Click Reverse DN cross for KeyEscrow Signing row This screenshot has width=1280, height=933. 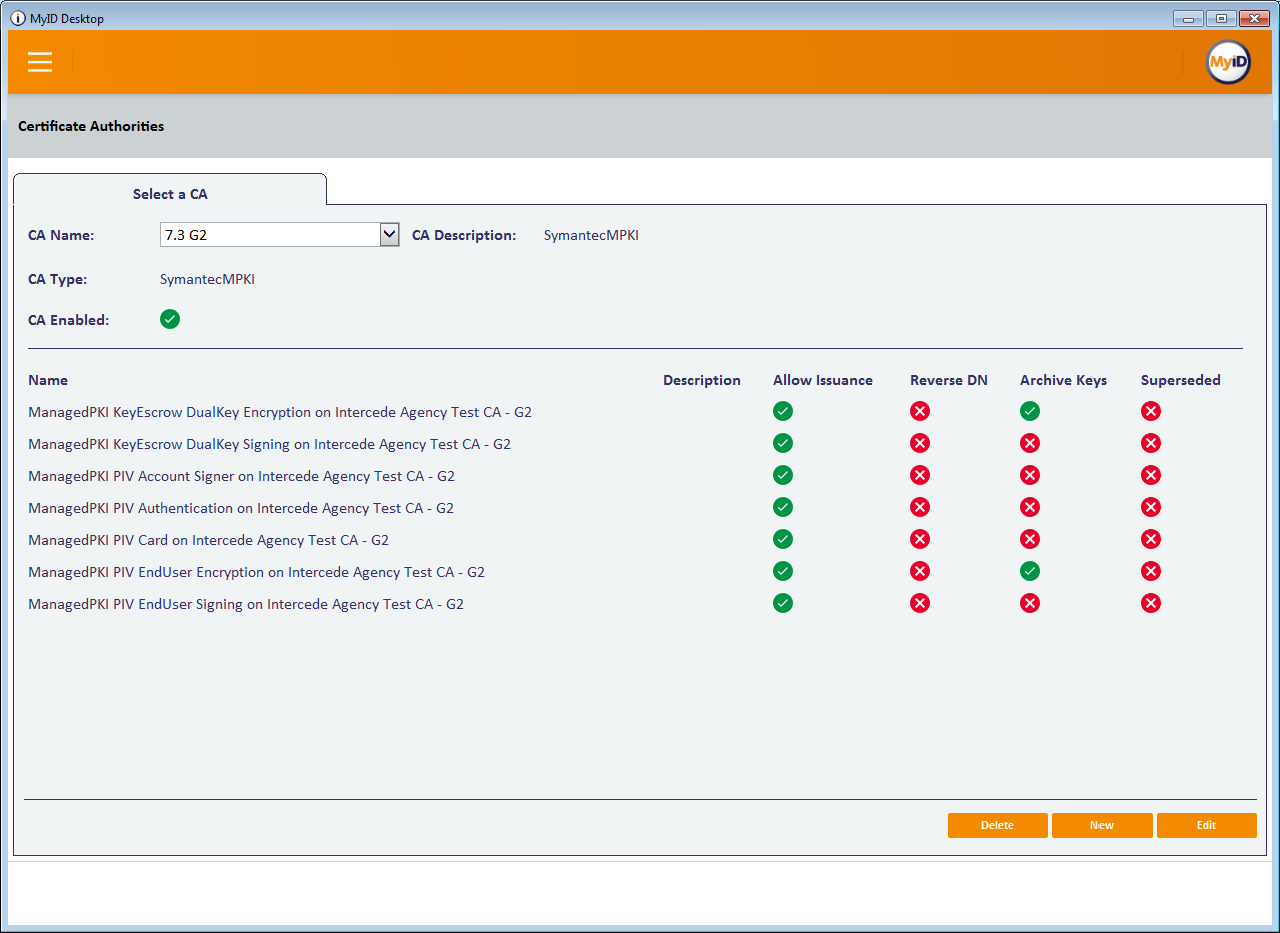pos(920,443)
